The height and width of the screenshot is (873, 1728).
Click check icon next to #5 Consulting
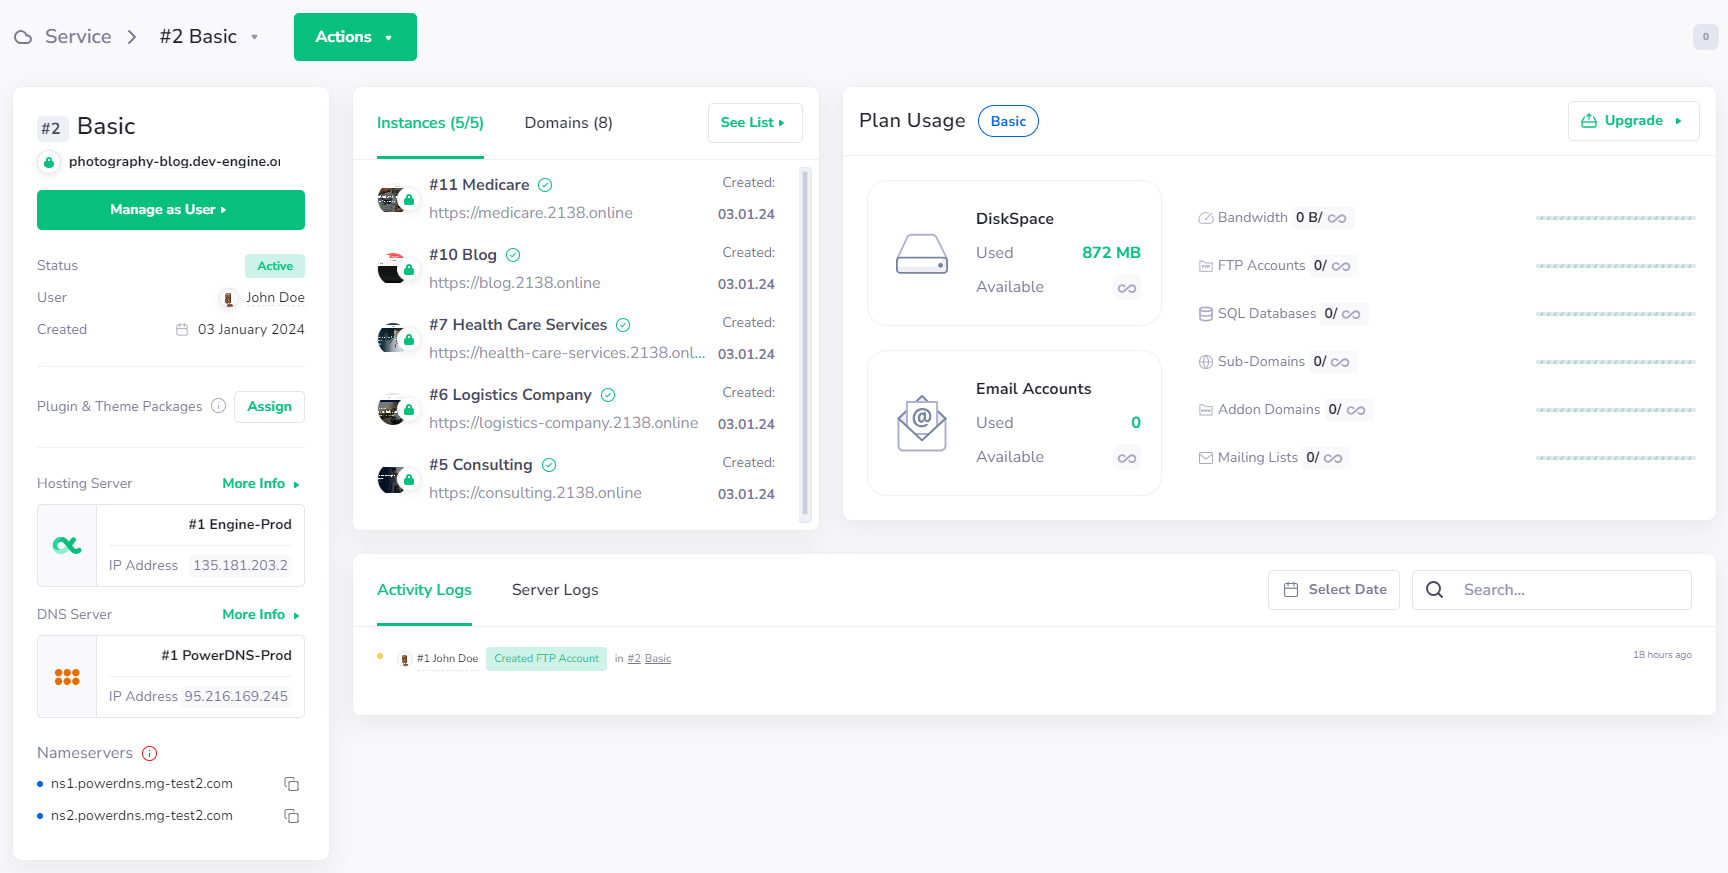549,465
